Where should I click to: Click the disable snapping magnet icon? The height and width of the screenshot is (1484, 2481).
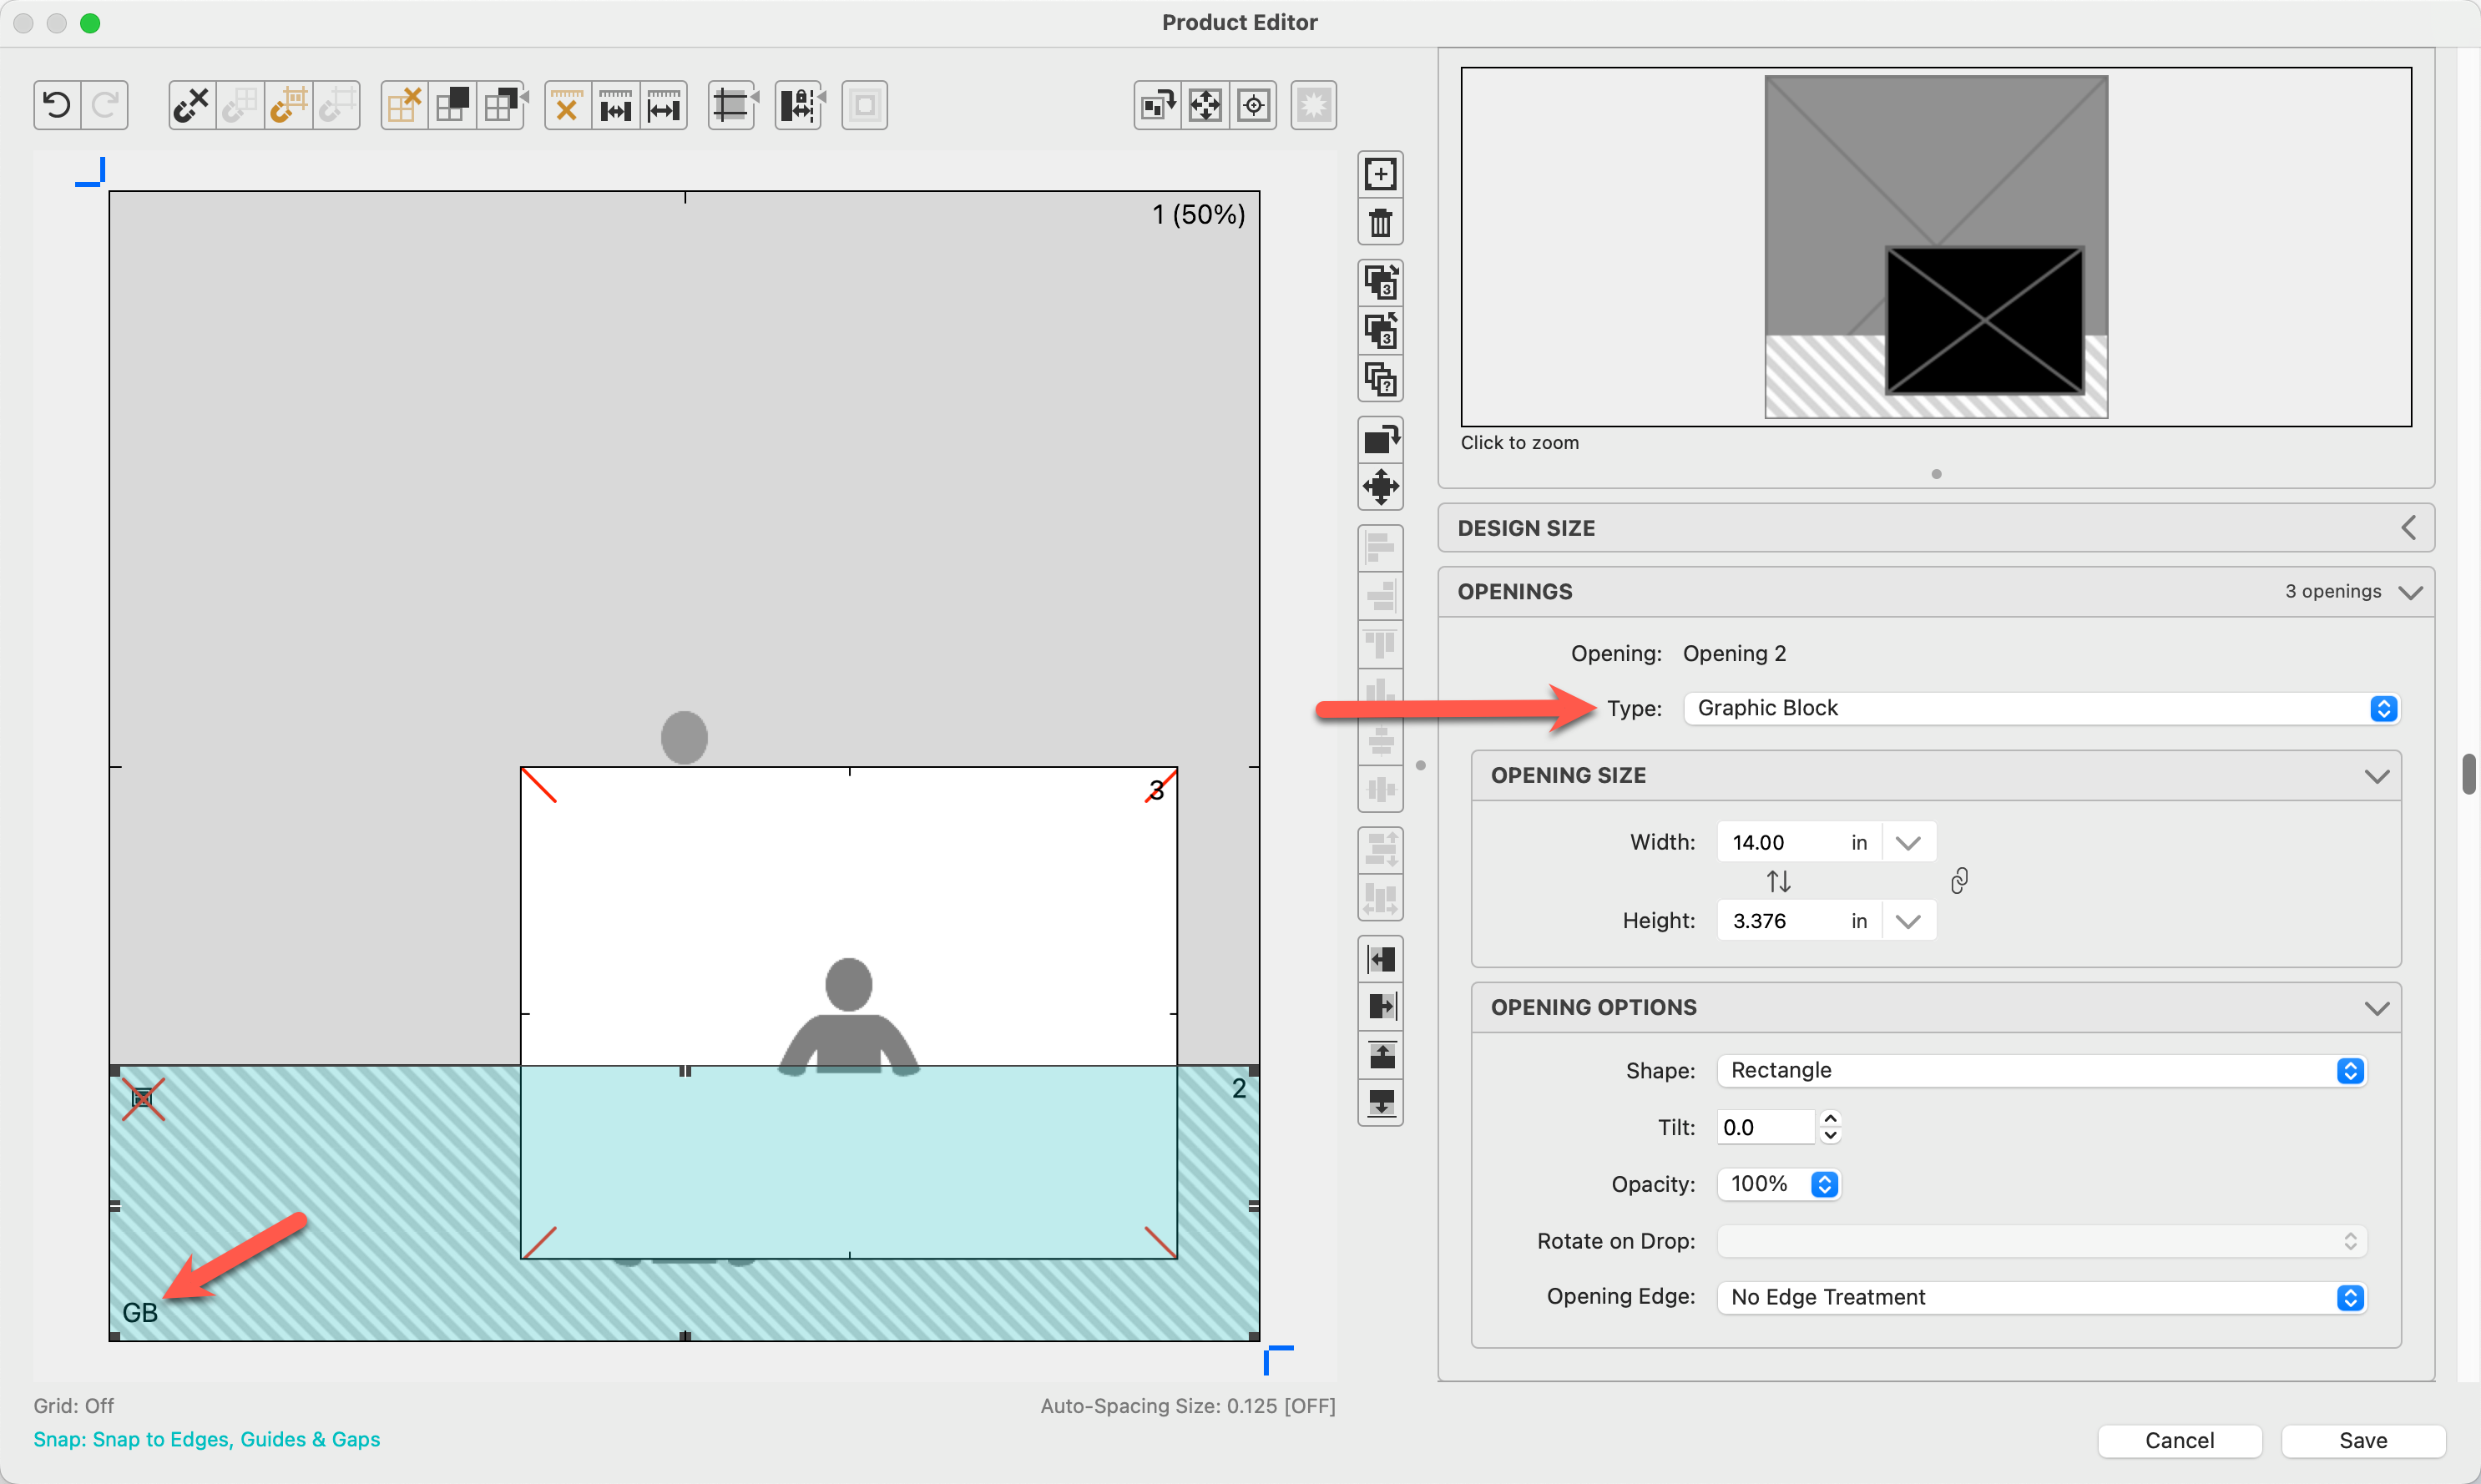(x=191, y=105)
